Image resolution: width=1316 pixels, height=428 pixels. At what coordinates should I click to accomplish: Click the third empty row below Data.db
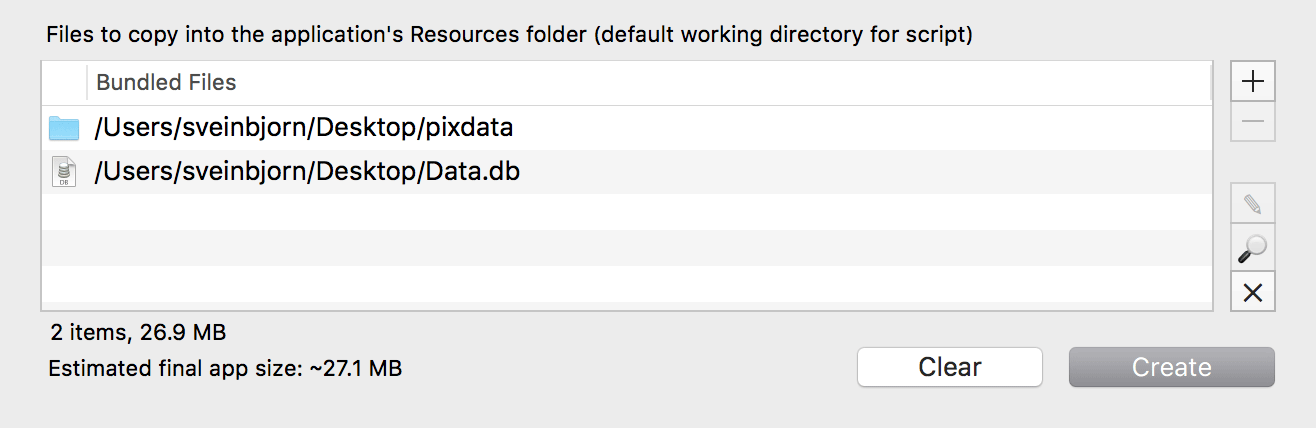pyautogui.click(x=600, y=283)
